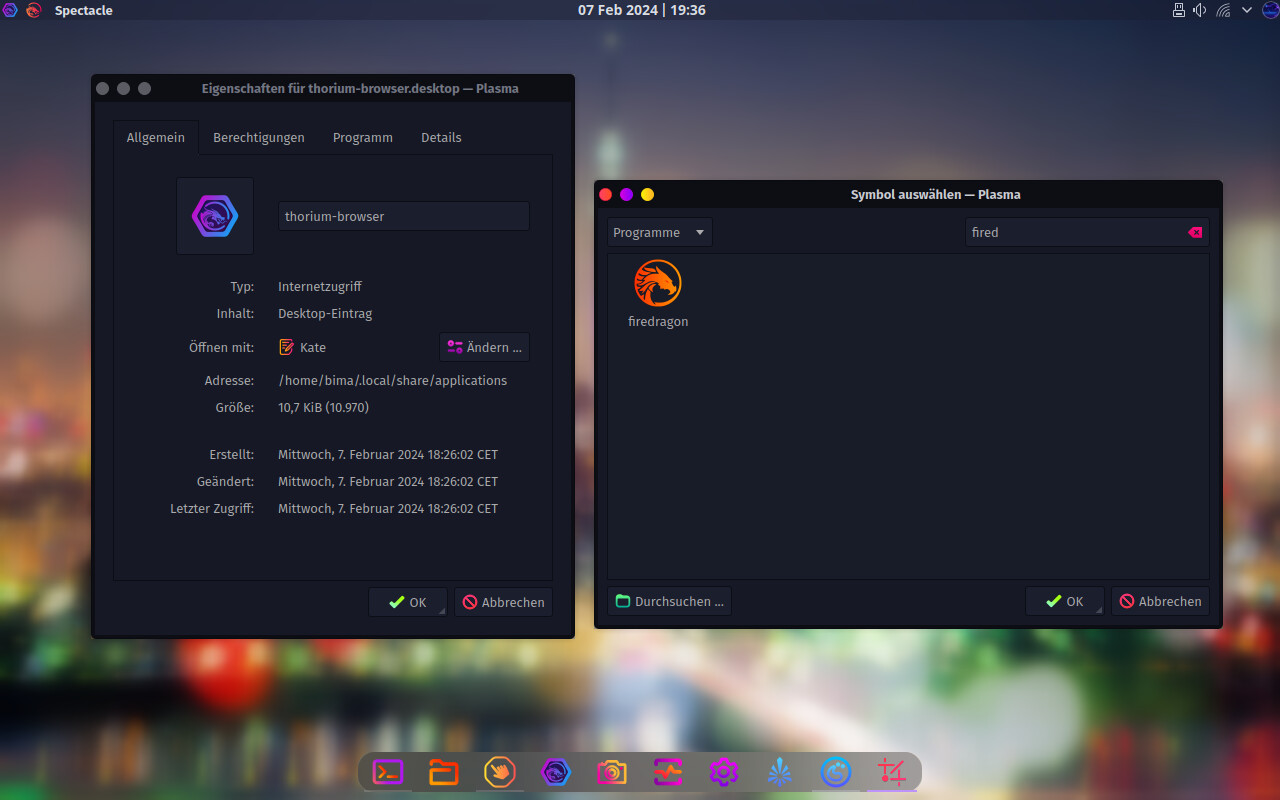Viewport: 1280px width, 800px height.
Task: Click the 'Letzter Zugriff' date value
Action: point(388,508)
